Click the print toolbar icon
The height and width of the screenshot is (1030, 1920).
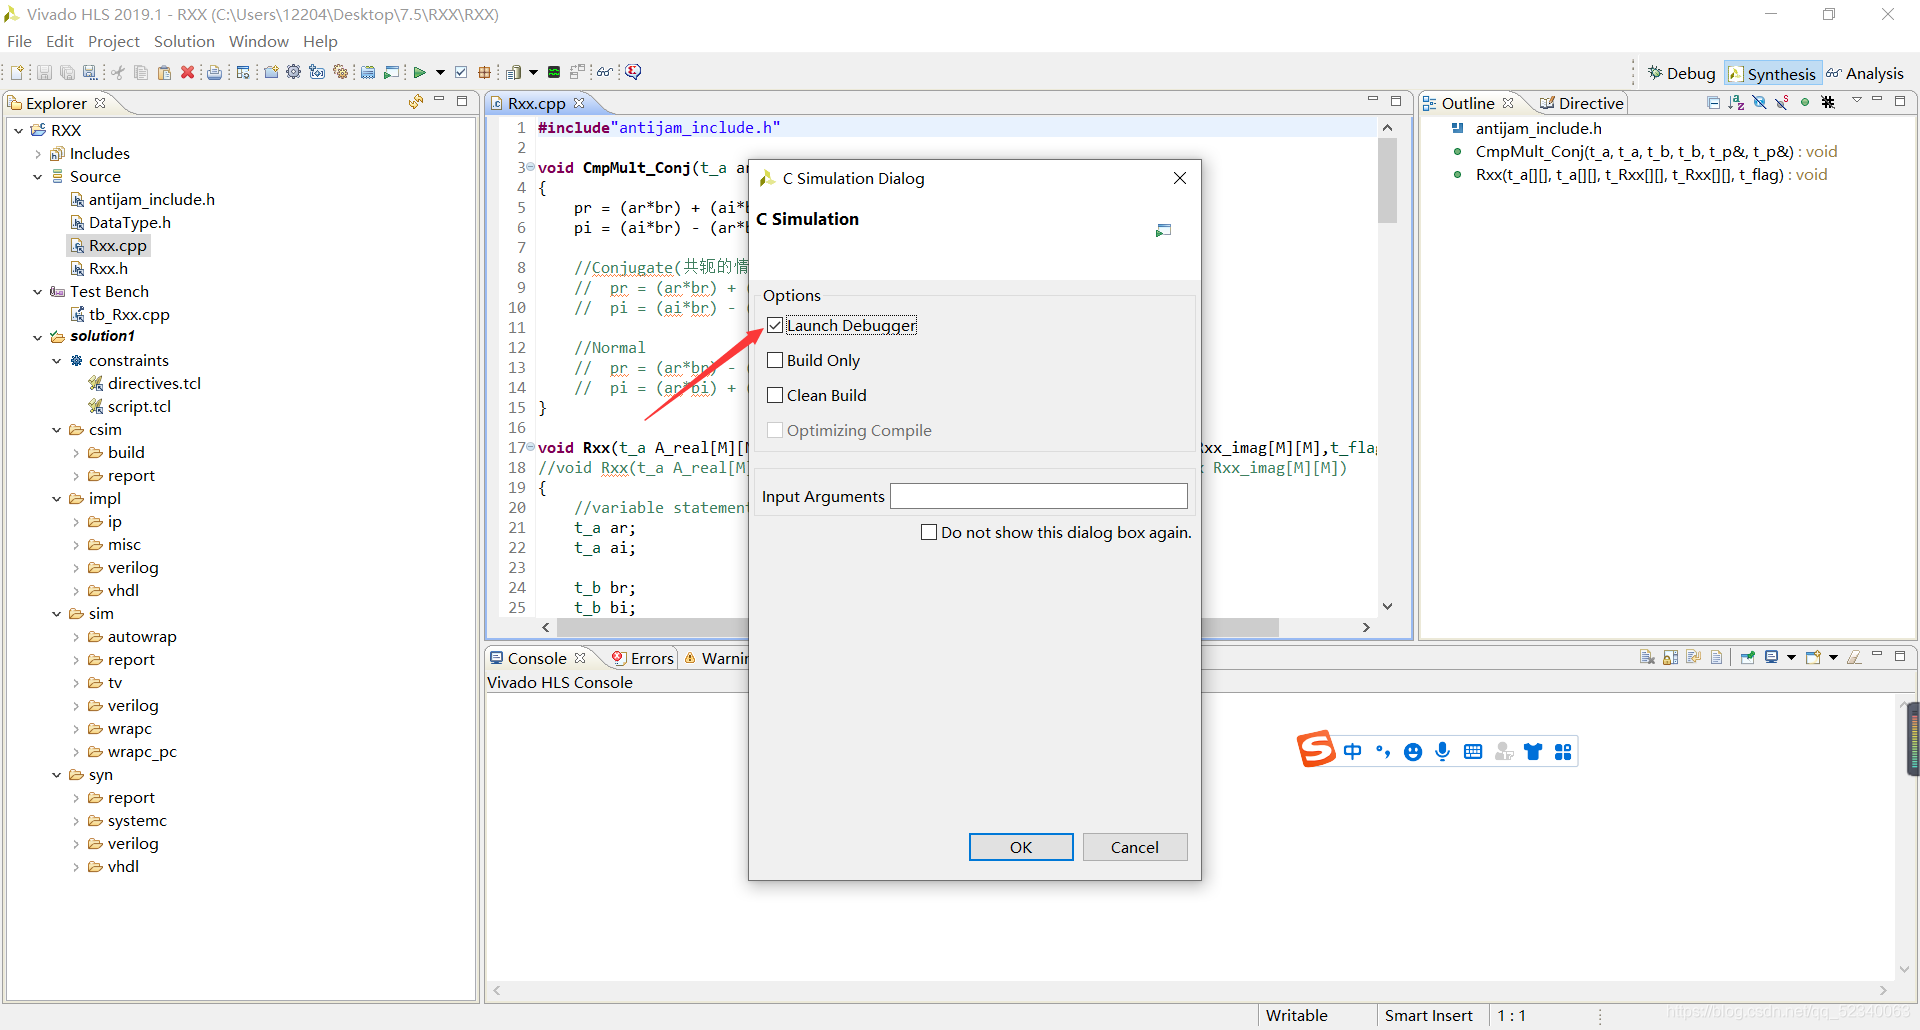(214, 72)
